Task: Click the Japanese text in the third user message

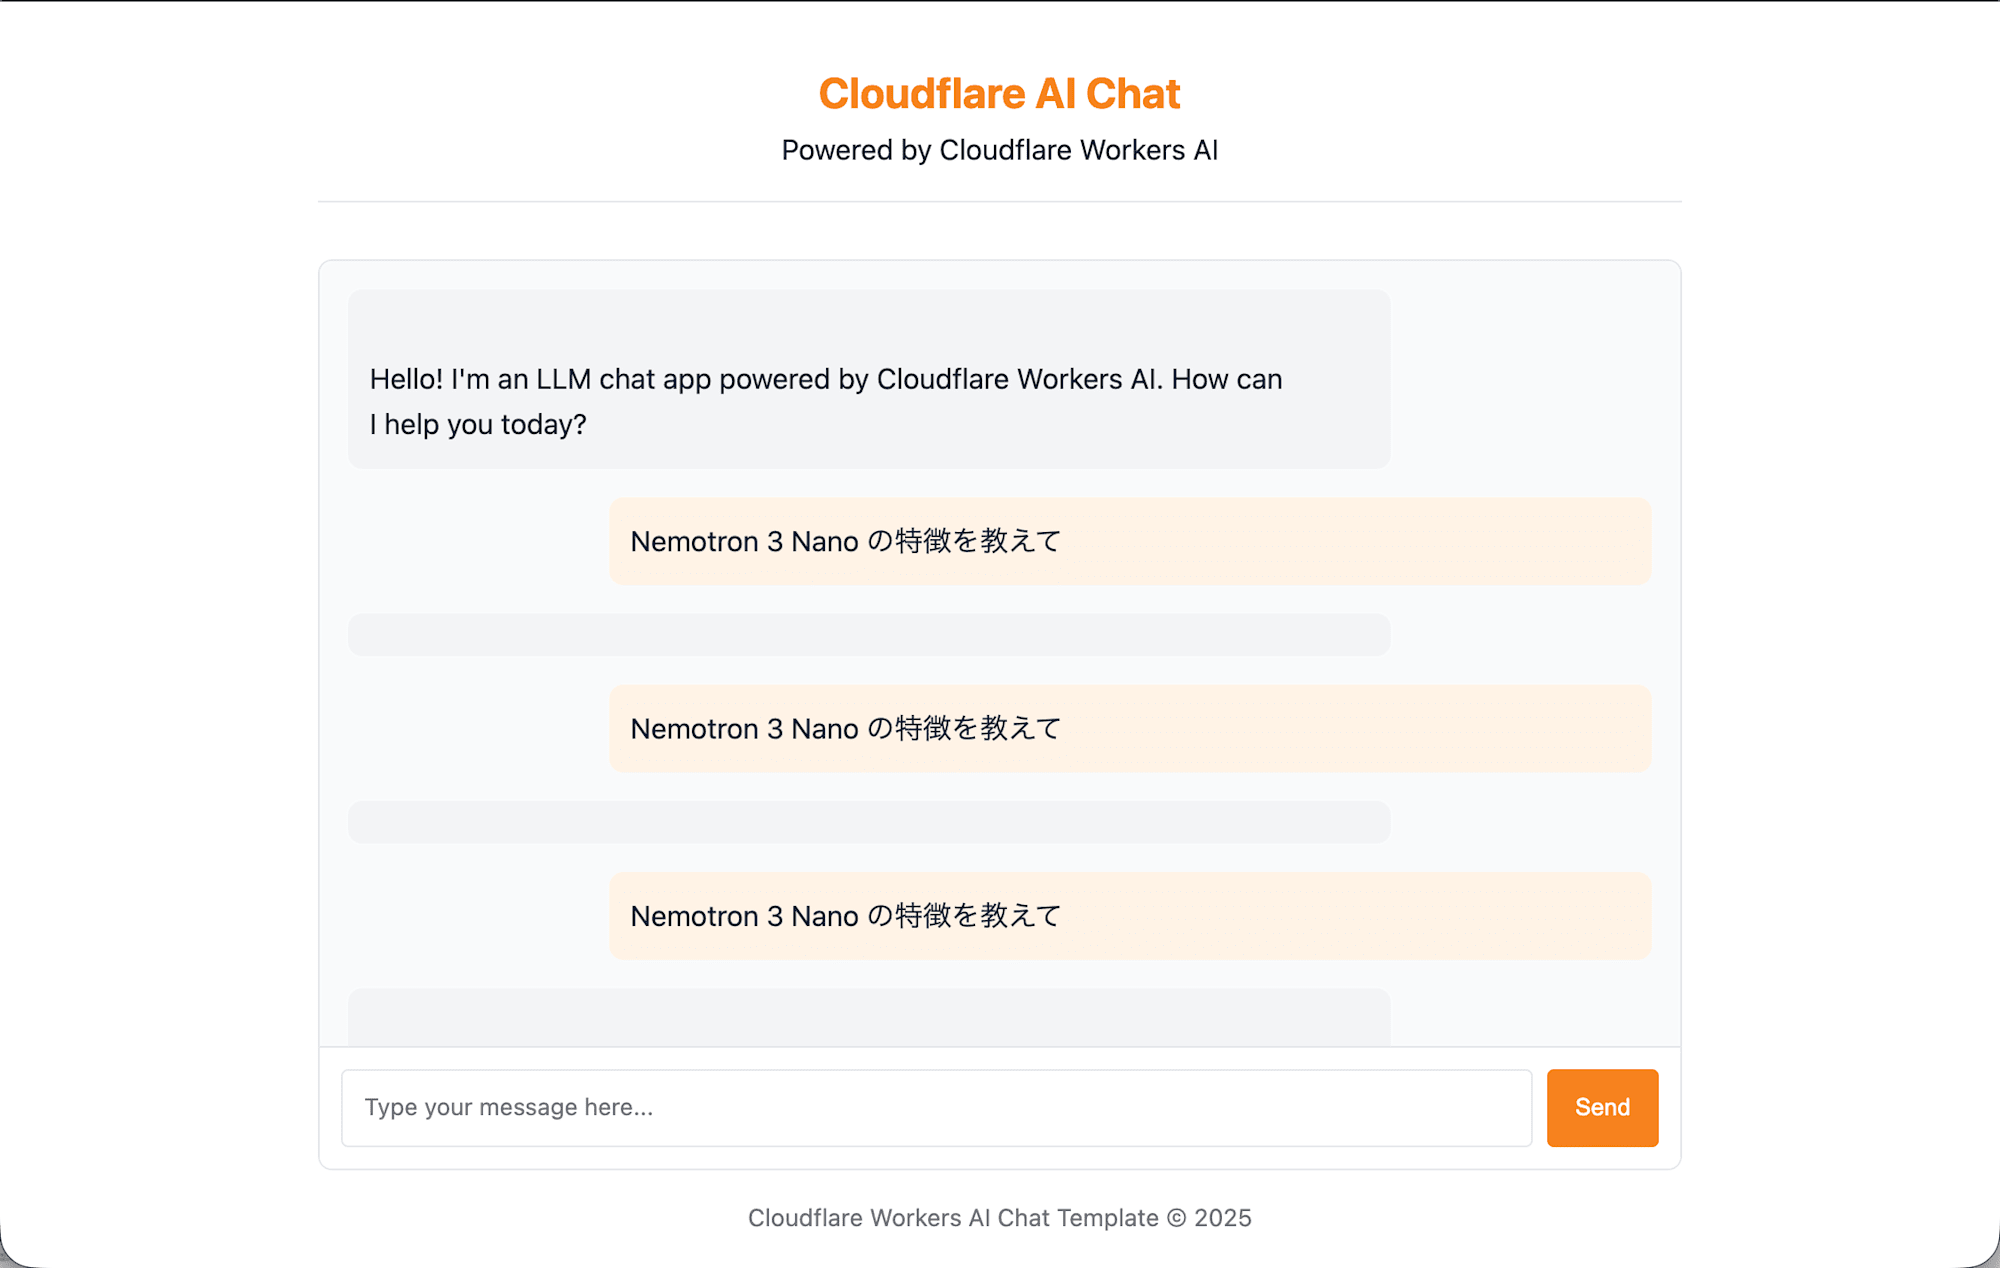Action: pos(963,916)
